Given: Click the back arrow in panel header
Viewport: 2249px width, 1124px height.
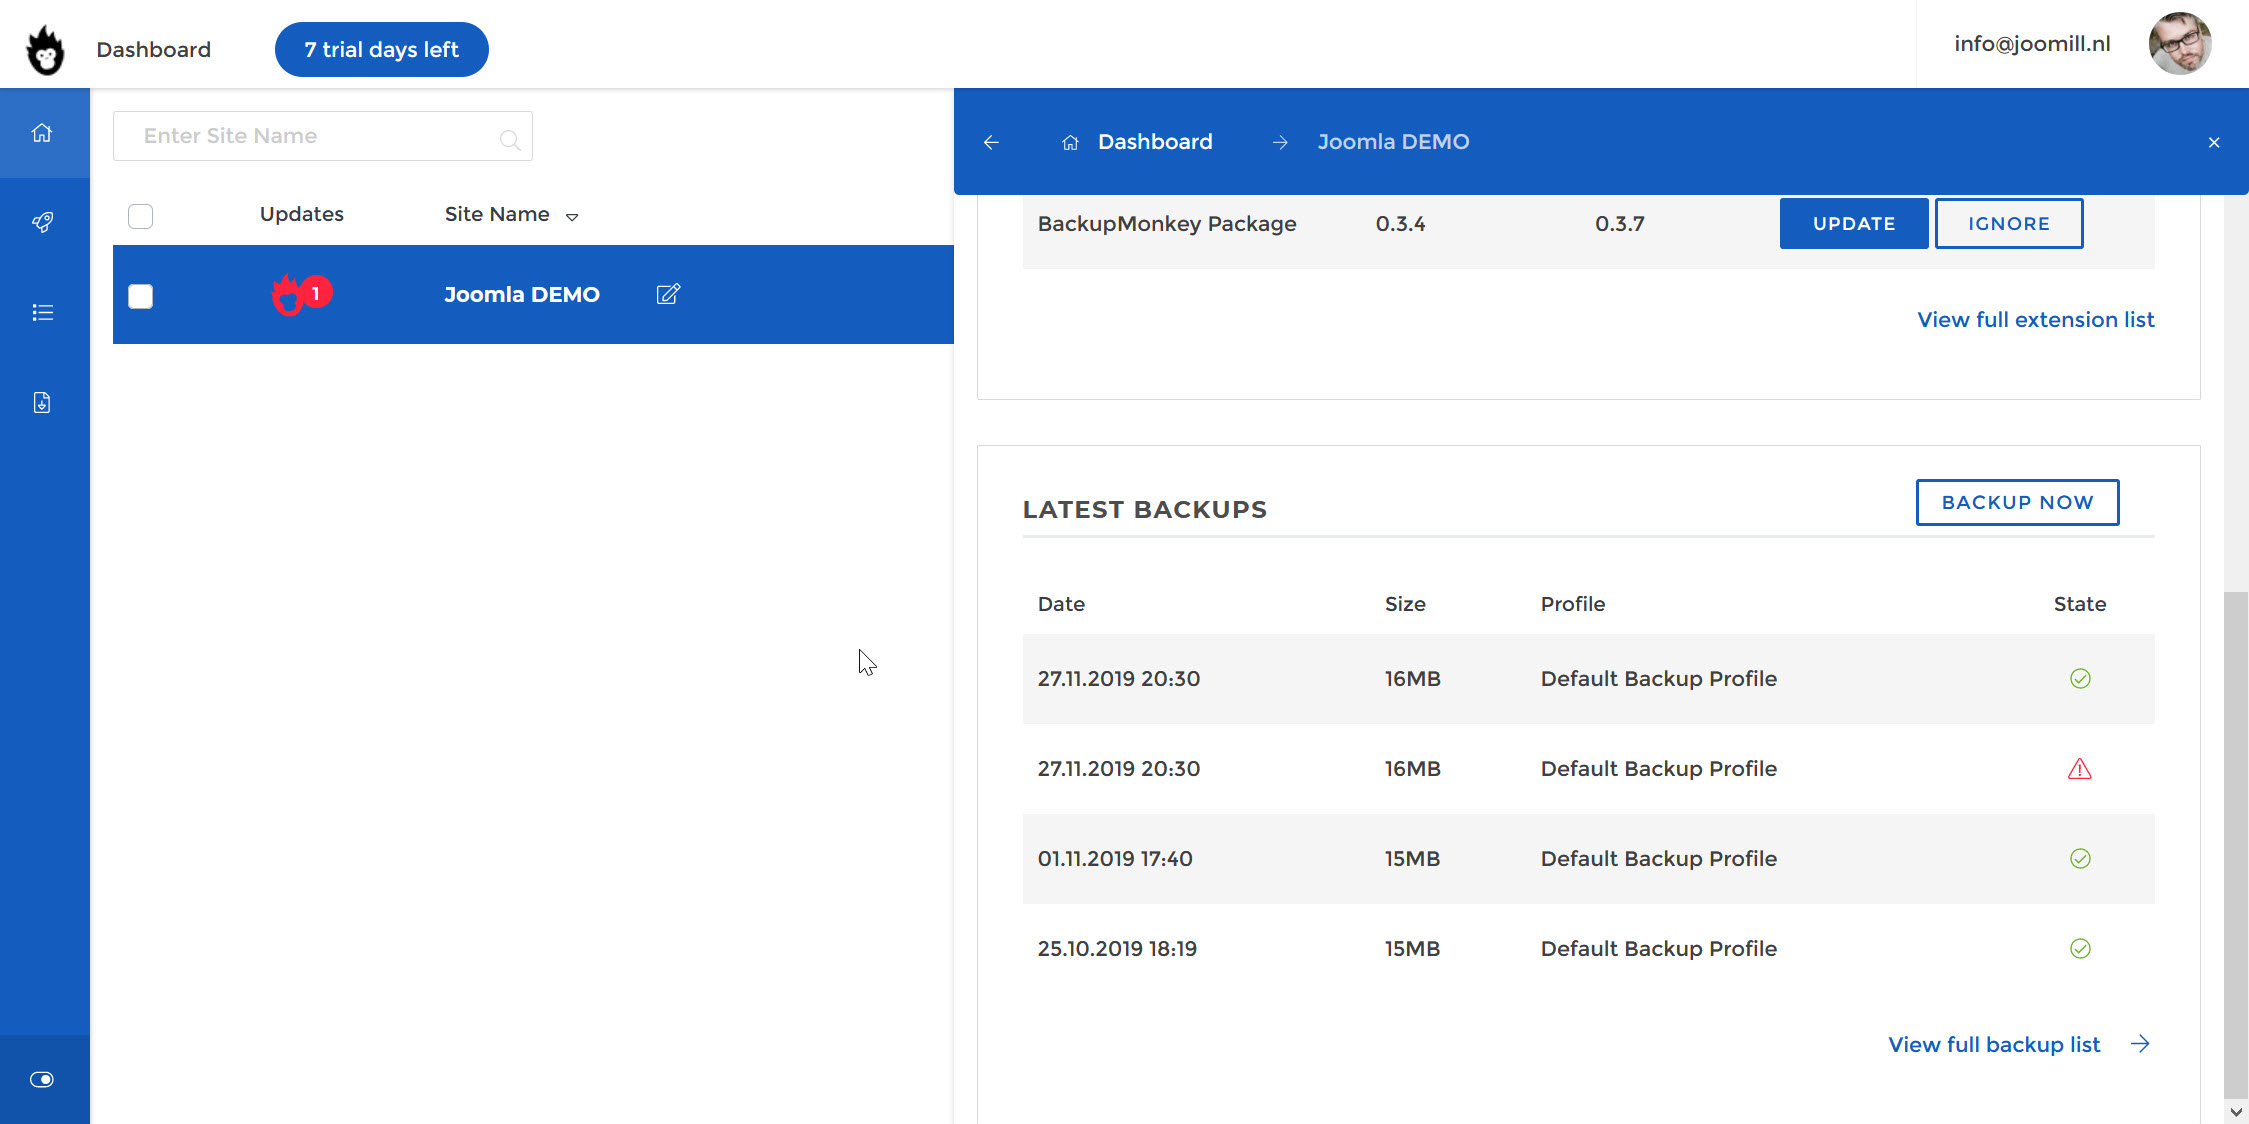Looking at the screenshot, I should 991,142.
